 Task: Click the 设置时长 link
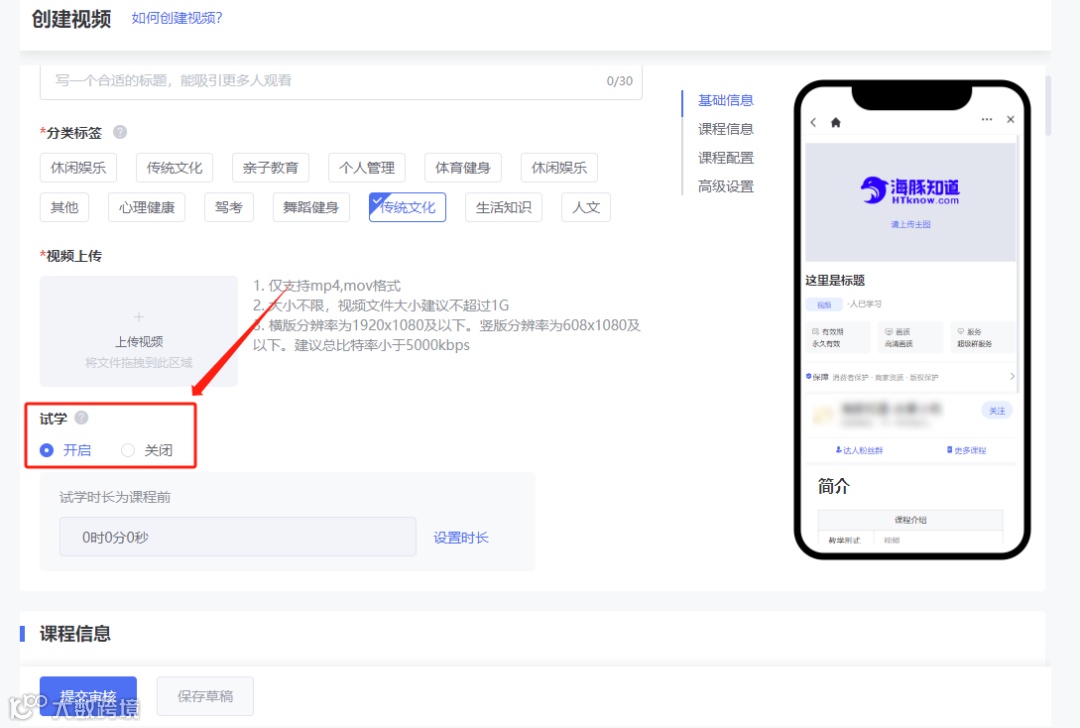pyautogui.click(x=461, y=537)
